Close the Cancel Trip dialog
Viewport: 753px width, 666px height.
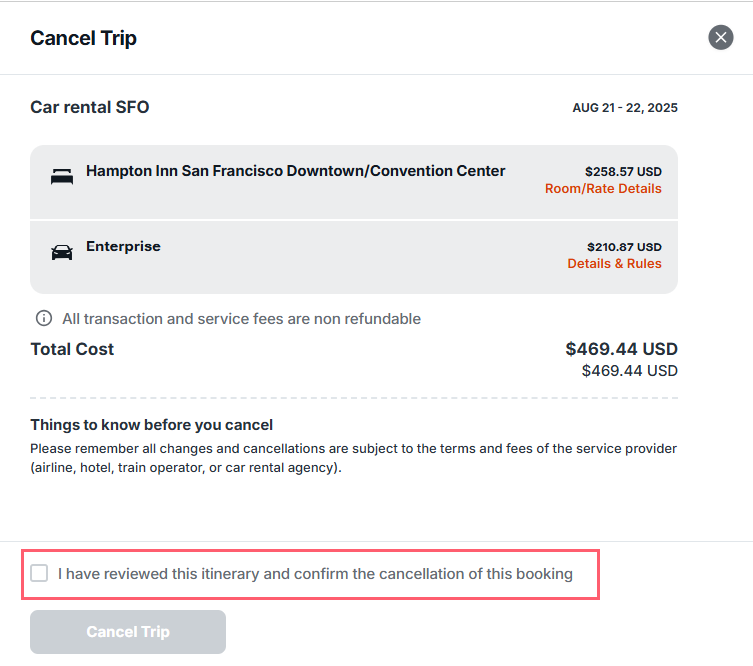(x=720, y=37)
